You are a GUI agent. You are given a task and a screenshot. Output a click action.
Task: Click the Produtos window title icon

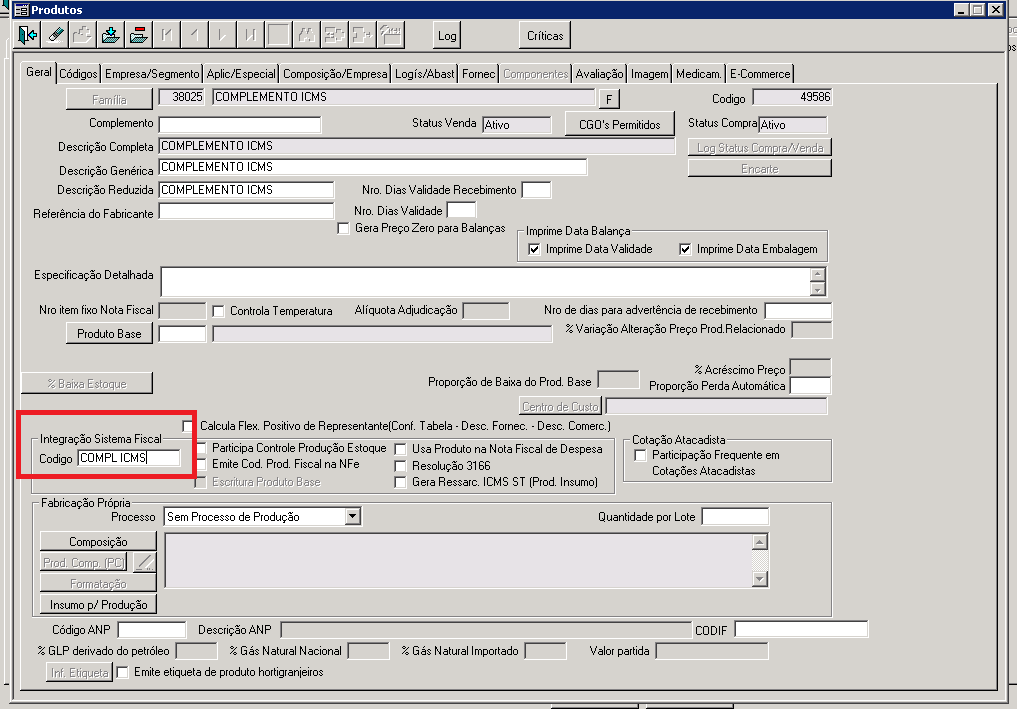[x=21, y=10]
